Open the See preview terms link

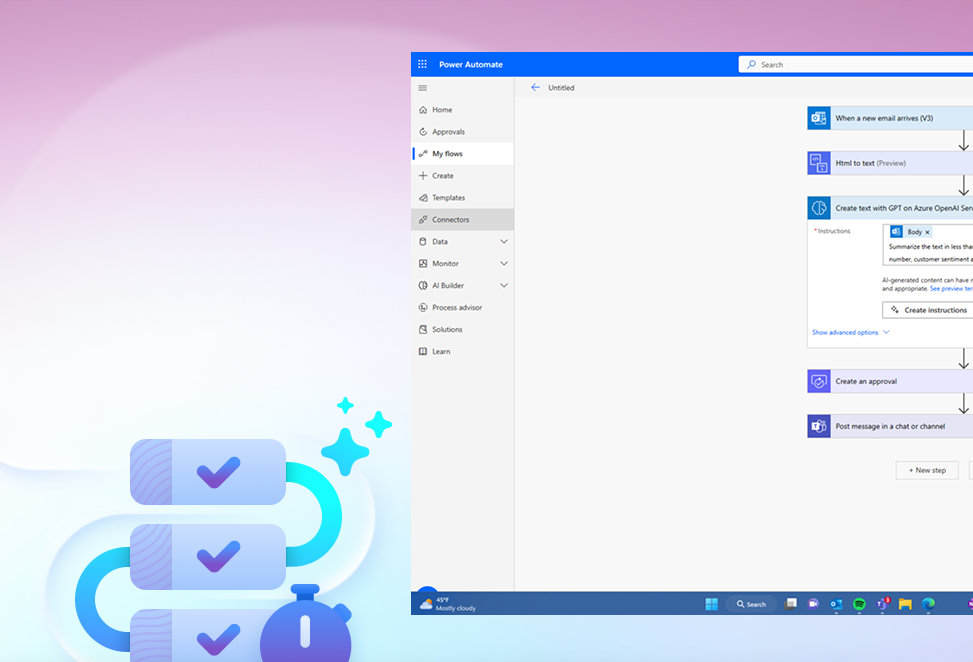[x=951, y=289]
